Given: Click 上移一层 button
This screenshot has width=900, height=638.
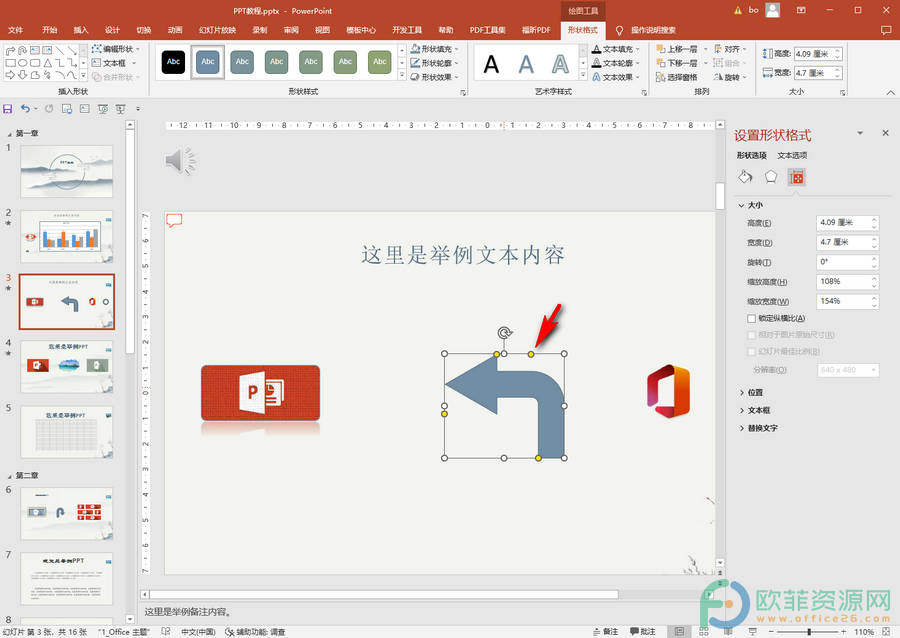Looking at the screenshot, I should (x=677, y=49).
